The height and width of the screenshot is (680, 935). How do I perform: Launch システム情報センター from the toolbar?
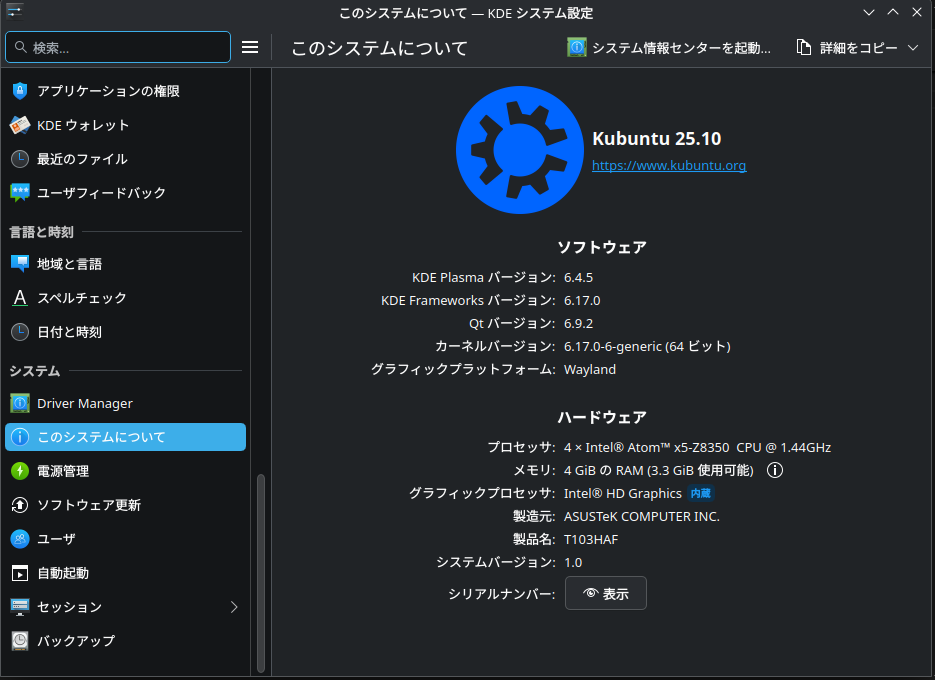click(x=670, y=47)
